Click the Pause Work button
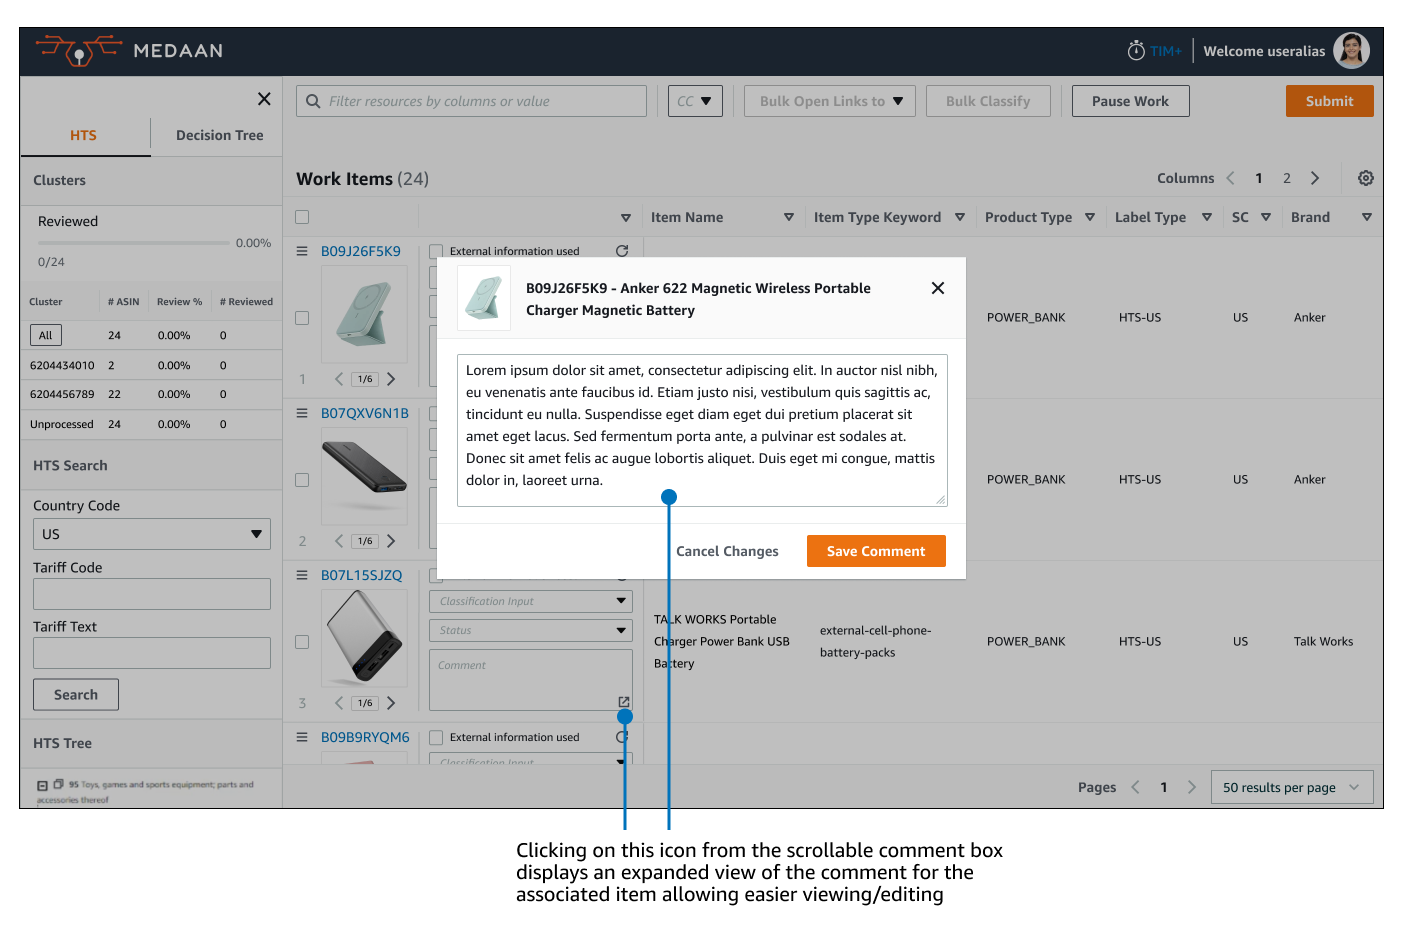This screenshot has height=927, width=1402. [x=1131, y=101]
